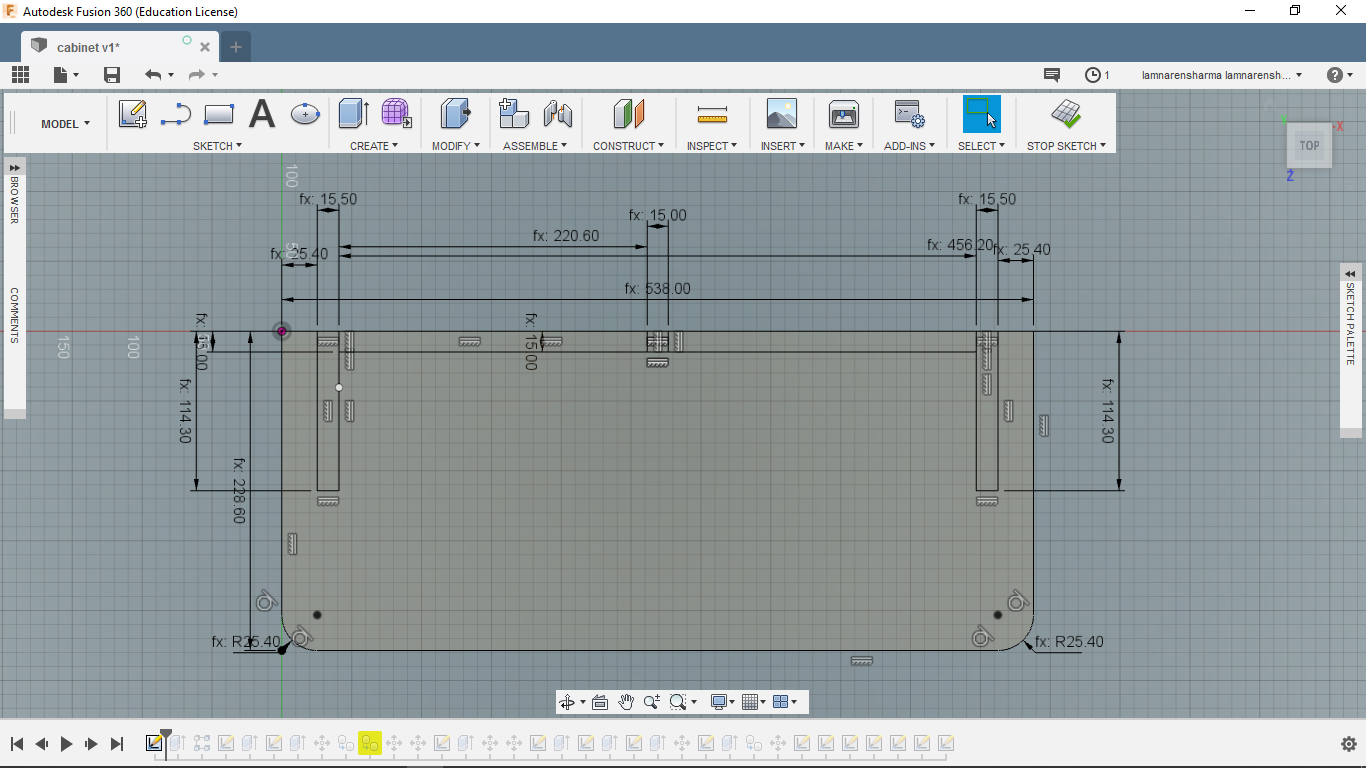This screenshot has height=768, width=1366.
Task: Open the Data Panel grid icon
Action: 20,75
